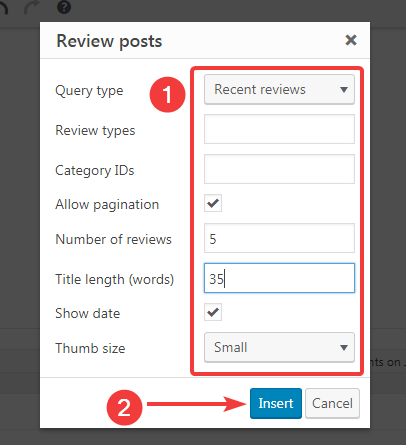
Task: Close the Review posts dialog
Action: coord(351,40)
